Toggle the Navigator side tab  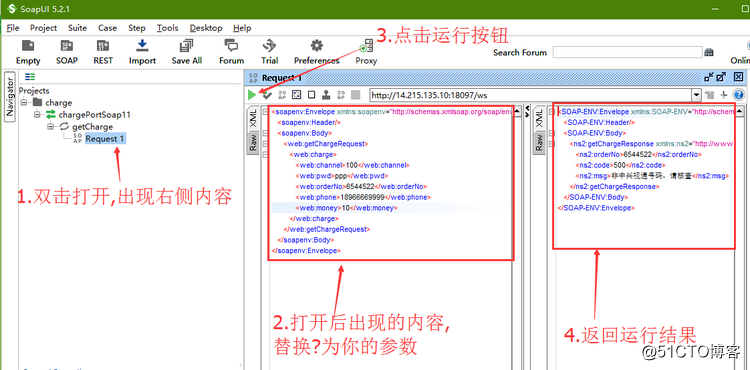pos(10,98)
